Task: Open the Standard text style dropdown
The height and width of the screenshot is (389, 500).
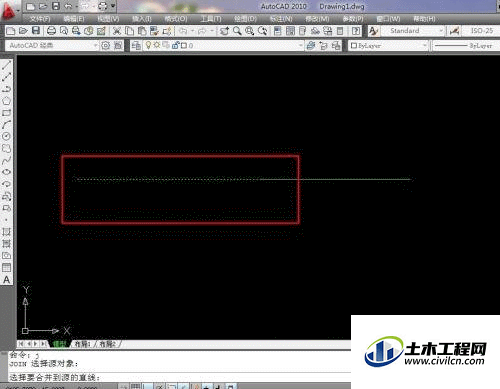Action: (412, 31)
